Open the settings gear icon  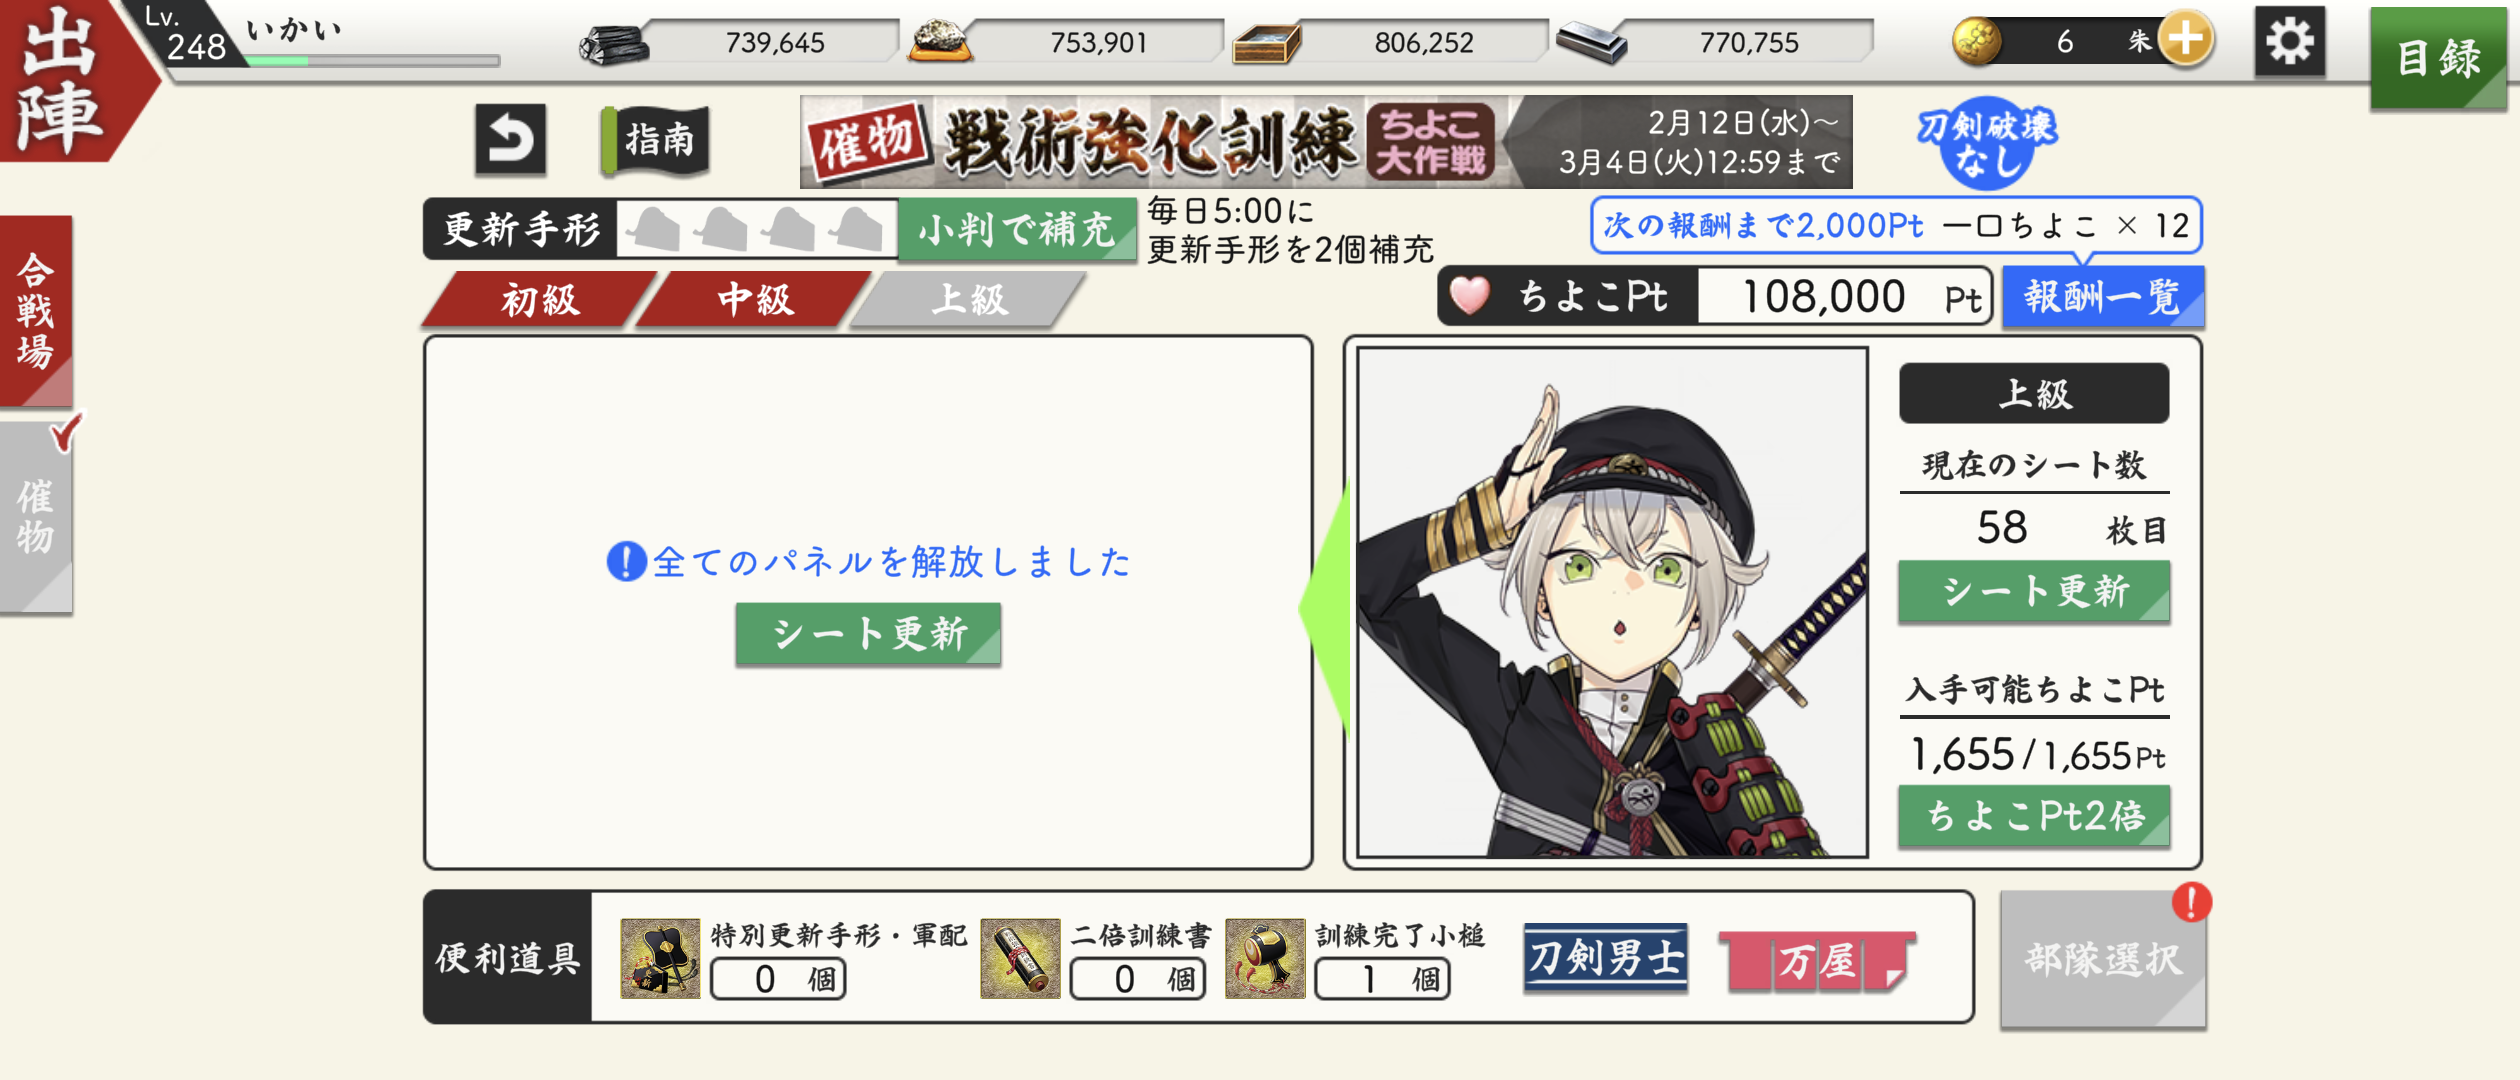point(2289,42)
